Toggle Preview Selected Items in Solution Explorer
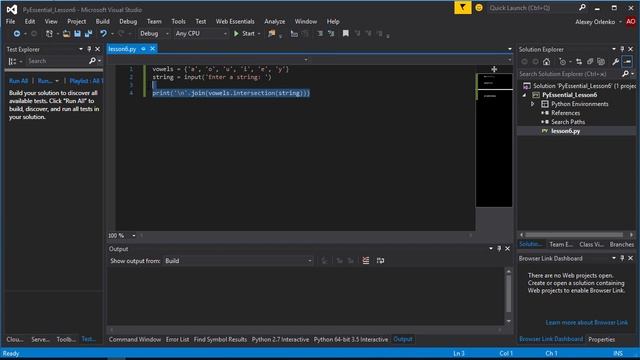Image resolution: width=640 pixels, height=360 pixels. tap(627, 62)
